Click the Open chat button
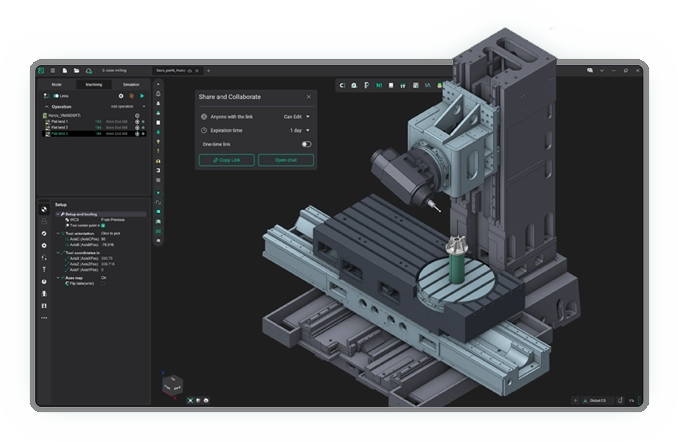Image resolution: width=678 pixels, height=442 pixels. (285, 160)
